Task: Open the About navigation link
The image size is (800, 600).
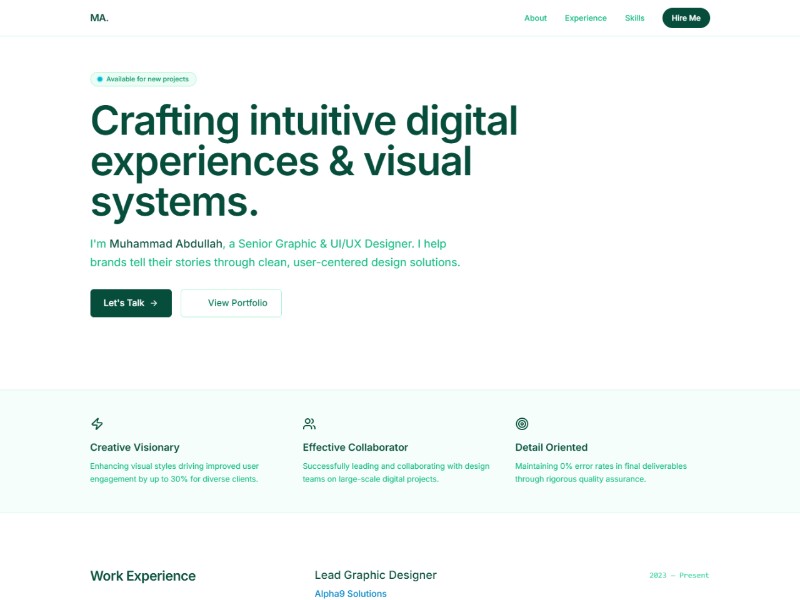Action: click(x=535, y=18)
